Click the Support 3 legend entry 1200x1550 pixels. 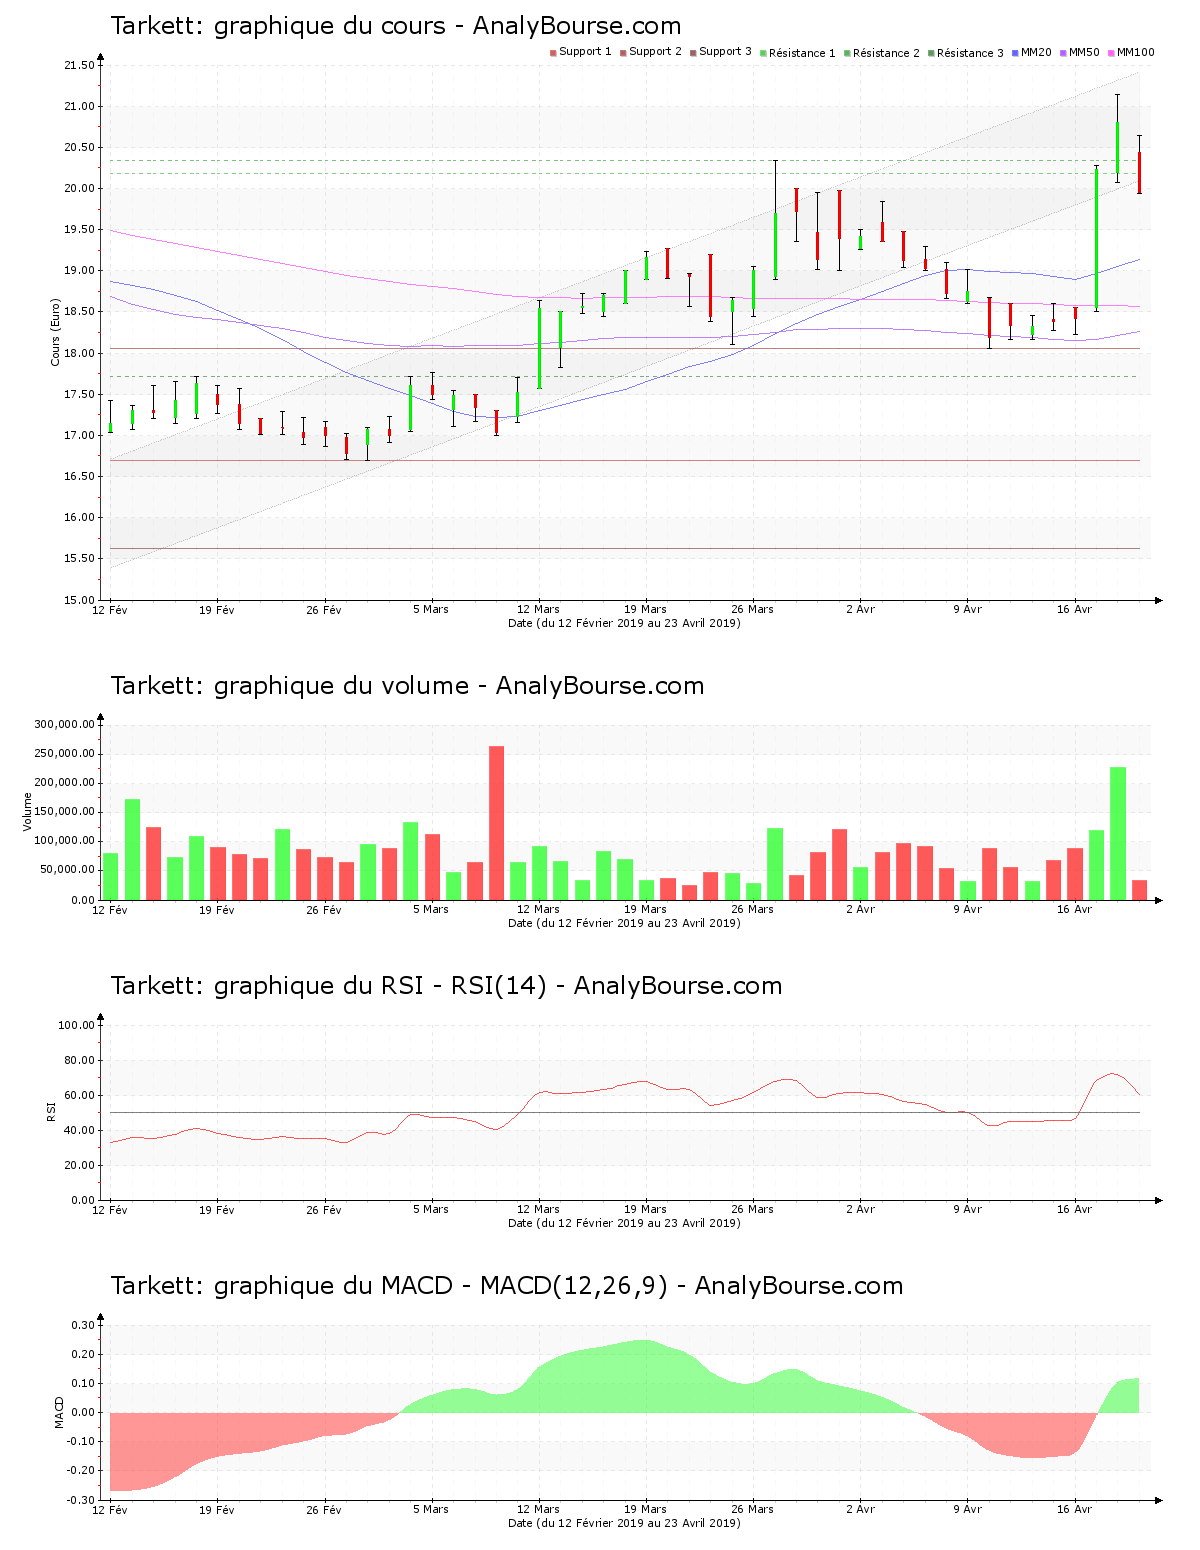[720, 52]
